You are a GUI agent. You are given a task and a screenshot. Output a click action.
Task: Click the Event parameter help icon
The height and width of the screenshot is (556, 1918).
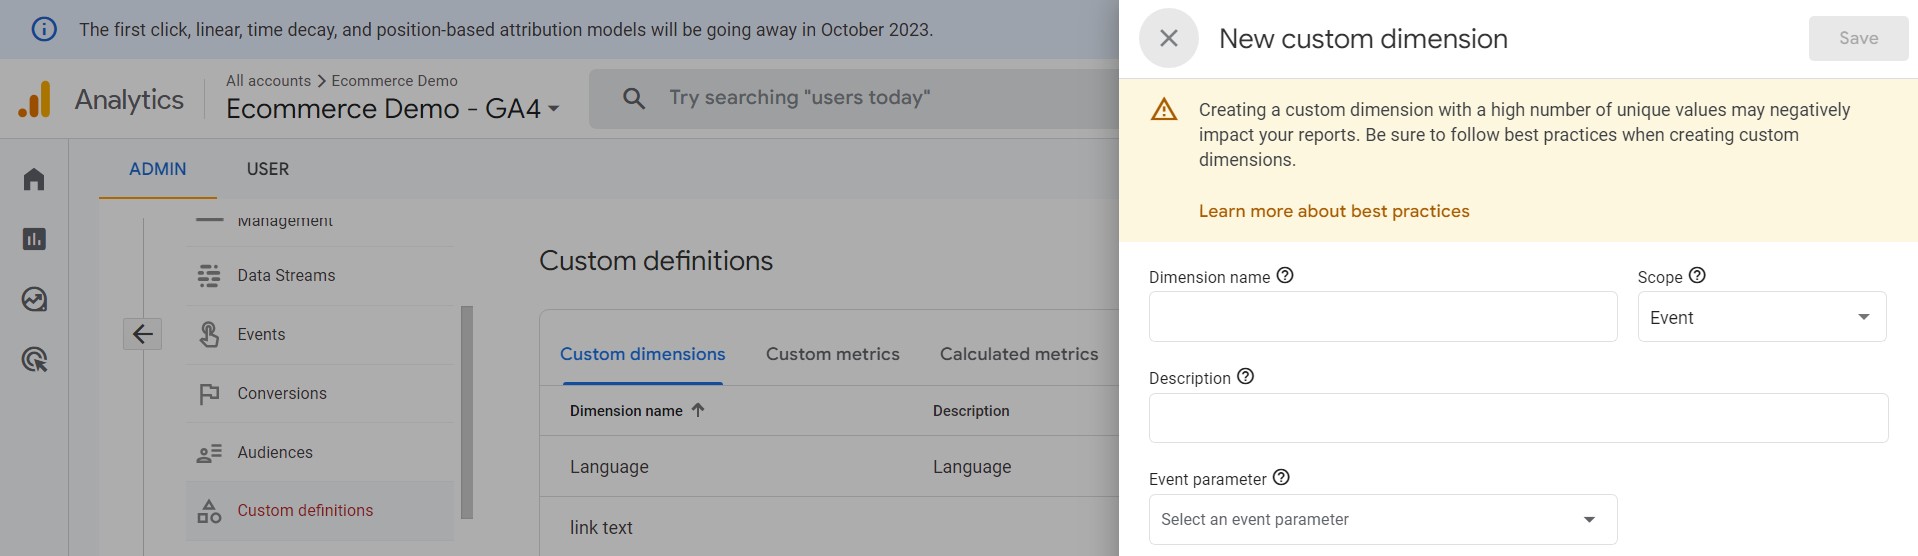[x=1281, y=478]
